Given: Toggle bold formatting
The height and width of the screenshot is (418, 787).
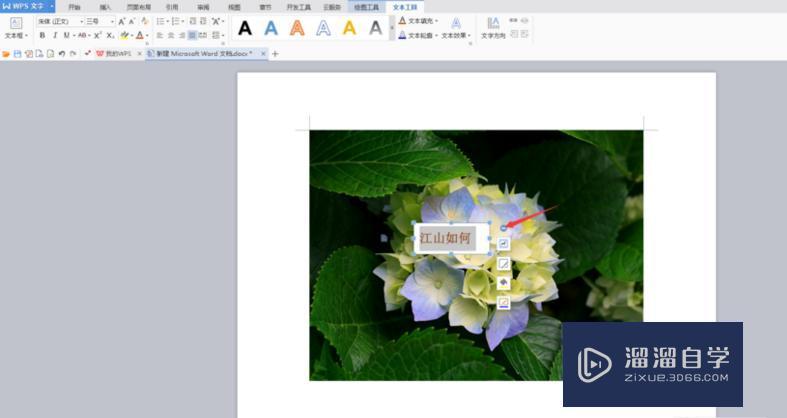Looking at the screenshot, I should tap(42, 36).
